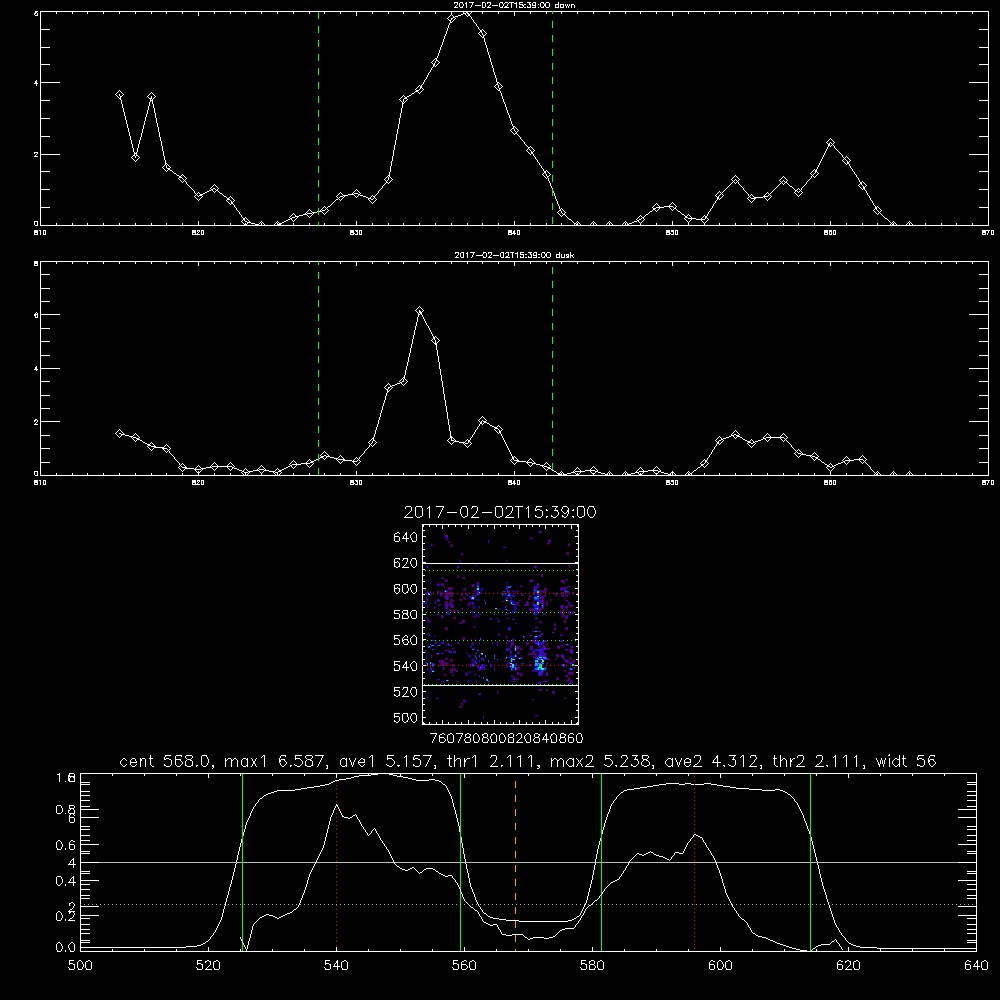Click the blue dotted threshold line in bottom plot
1000x1000 pixels.
528,904
